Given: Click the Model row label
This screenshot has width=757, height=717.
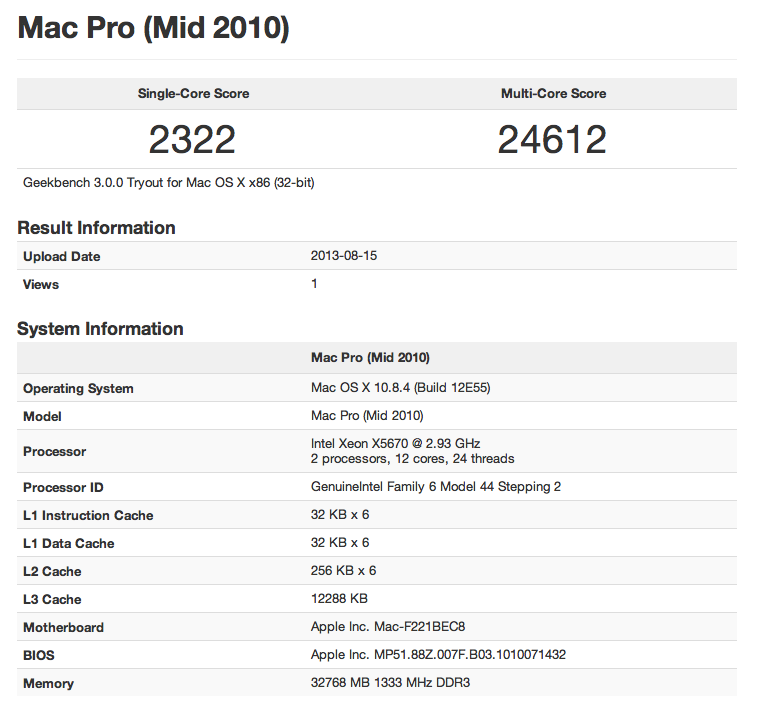Looking at the screenshot, I should click(x=42, y=417).
